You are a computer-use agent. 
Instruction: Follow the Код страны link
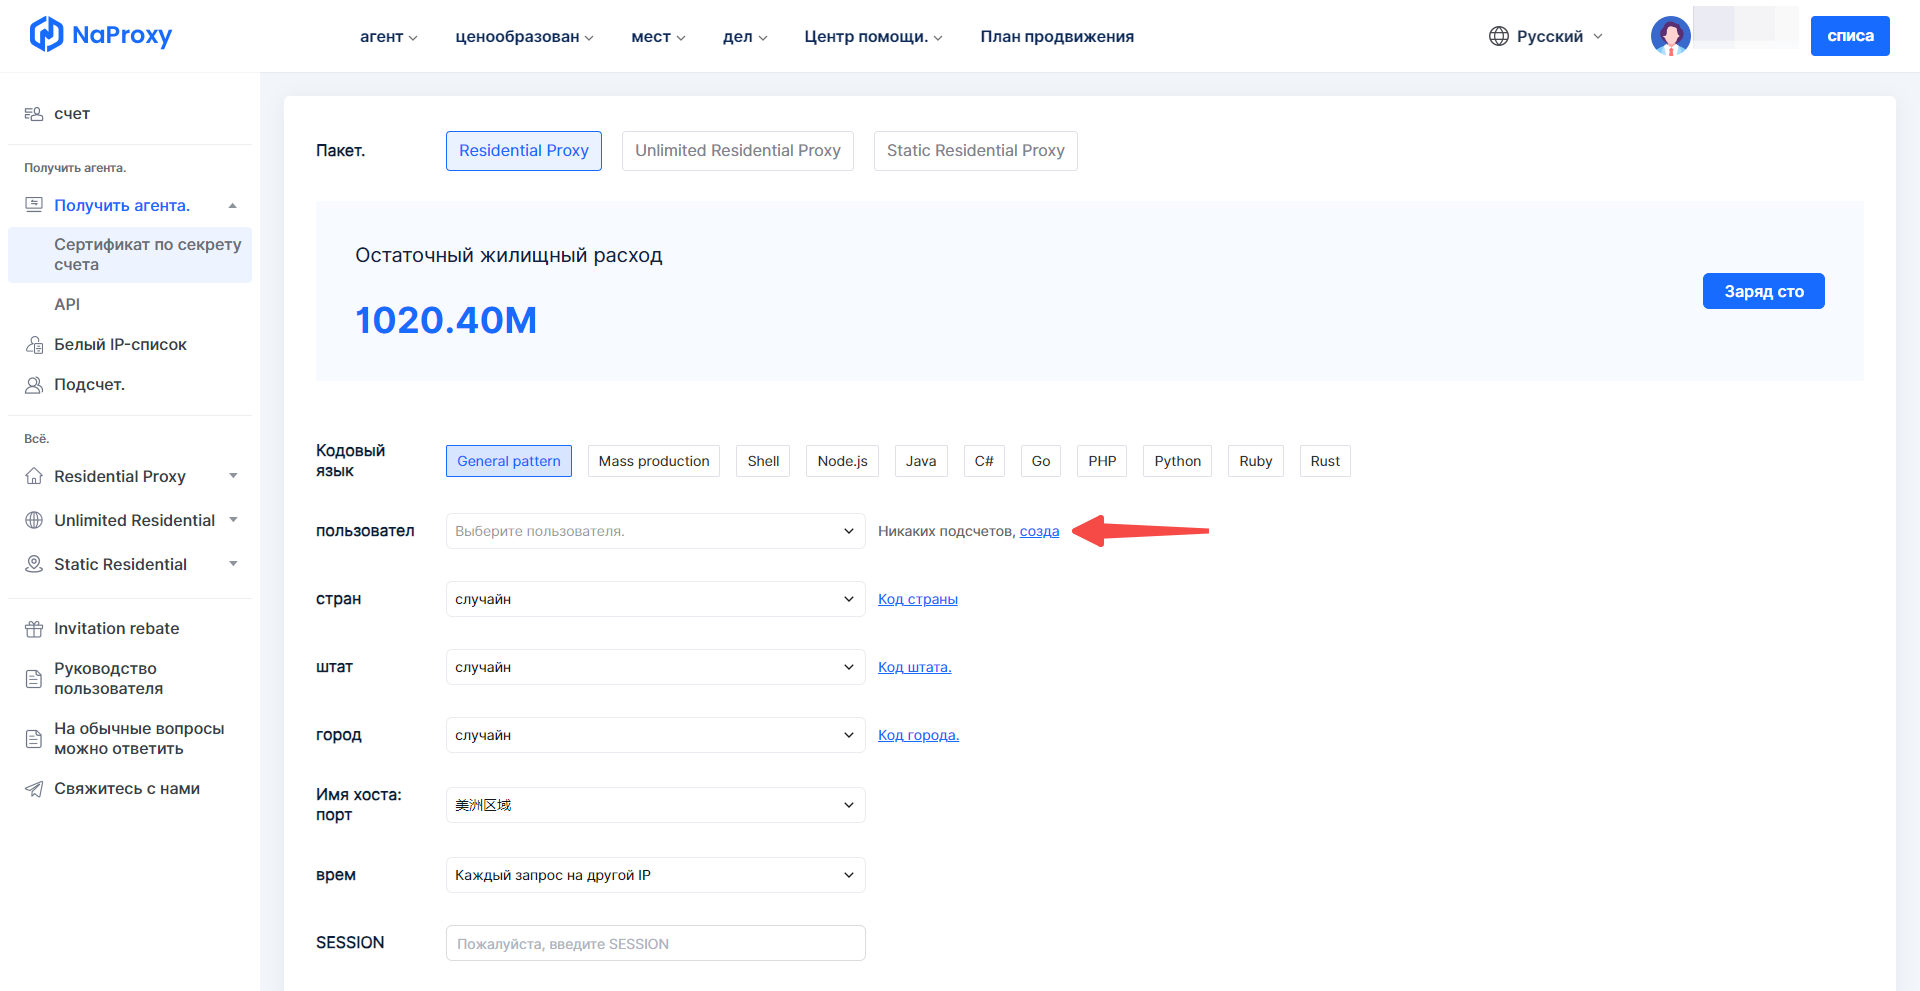point(917,599)
